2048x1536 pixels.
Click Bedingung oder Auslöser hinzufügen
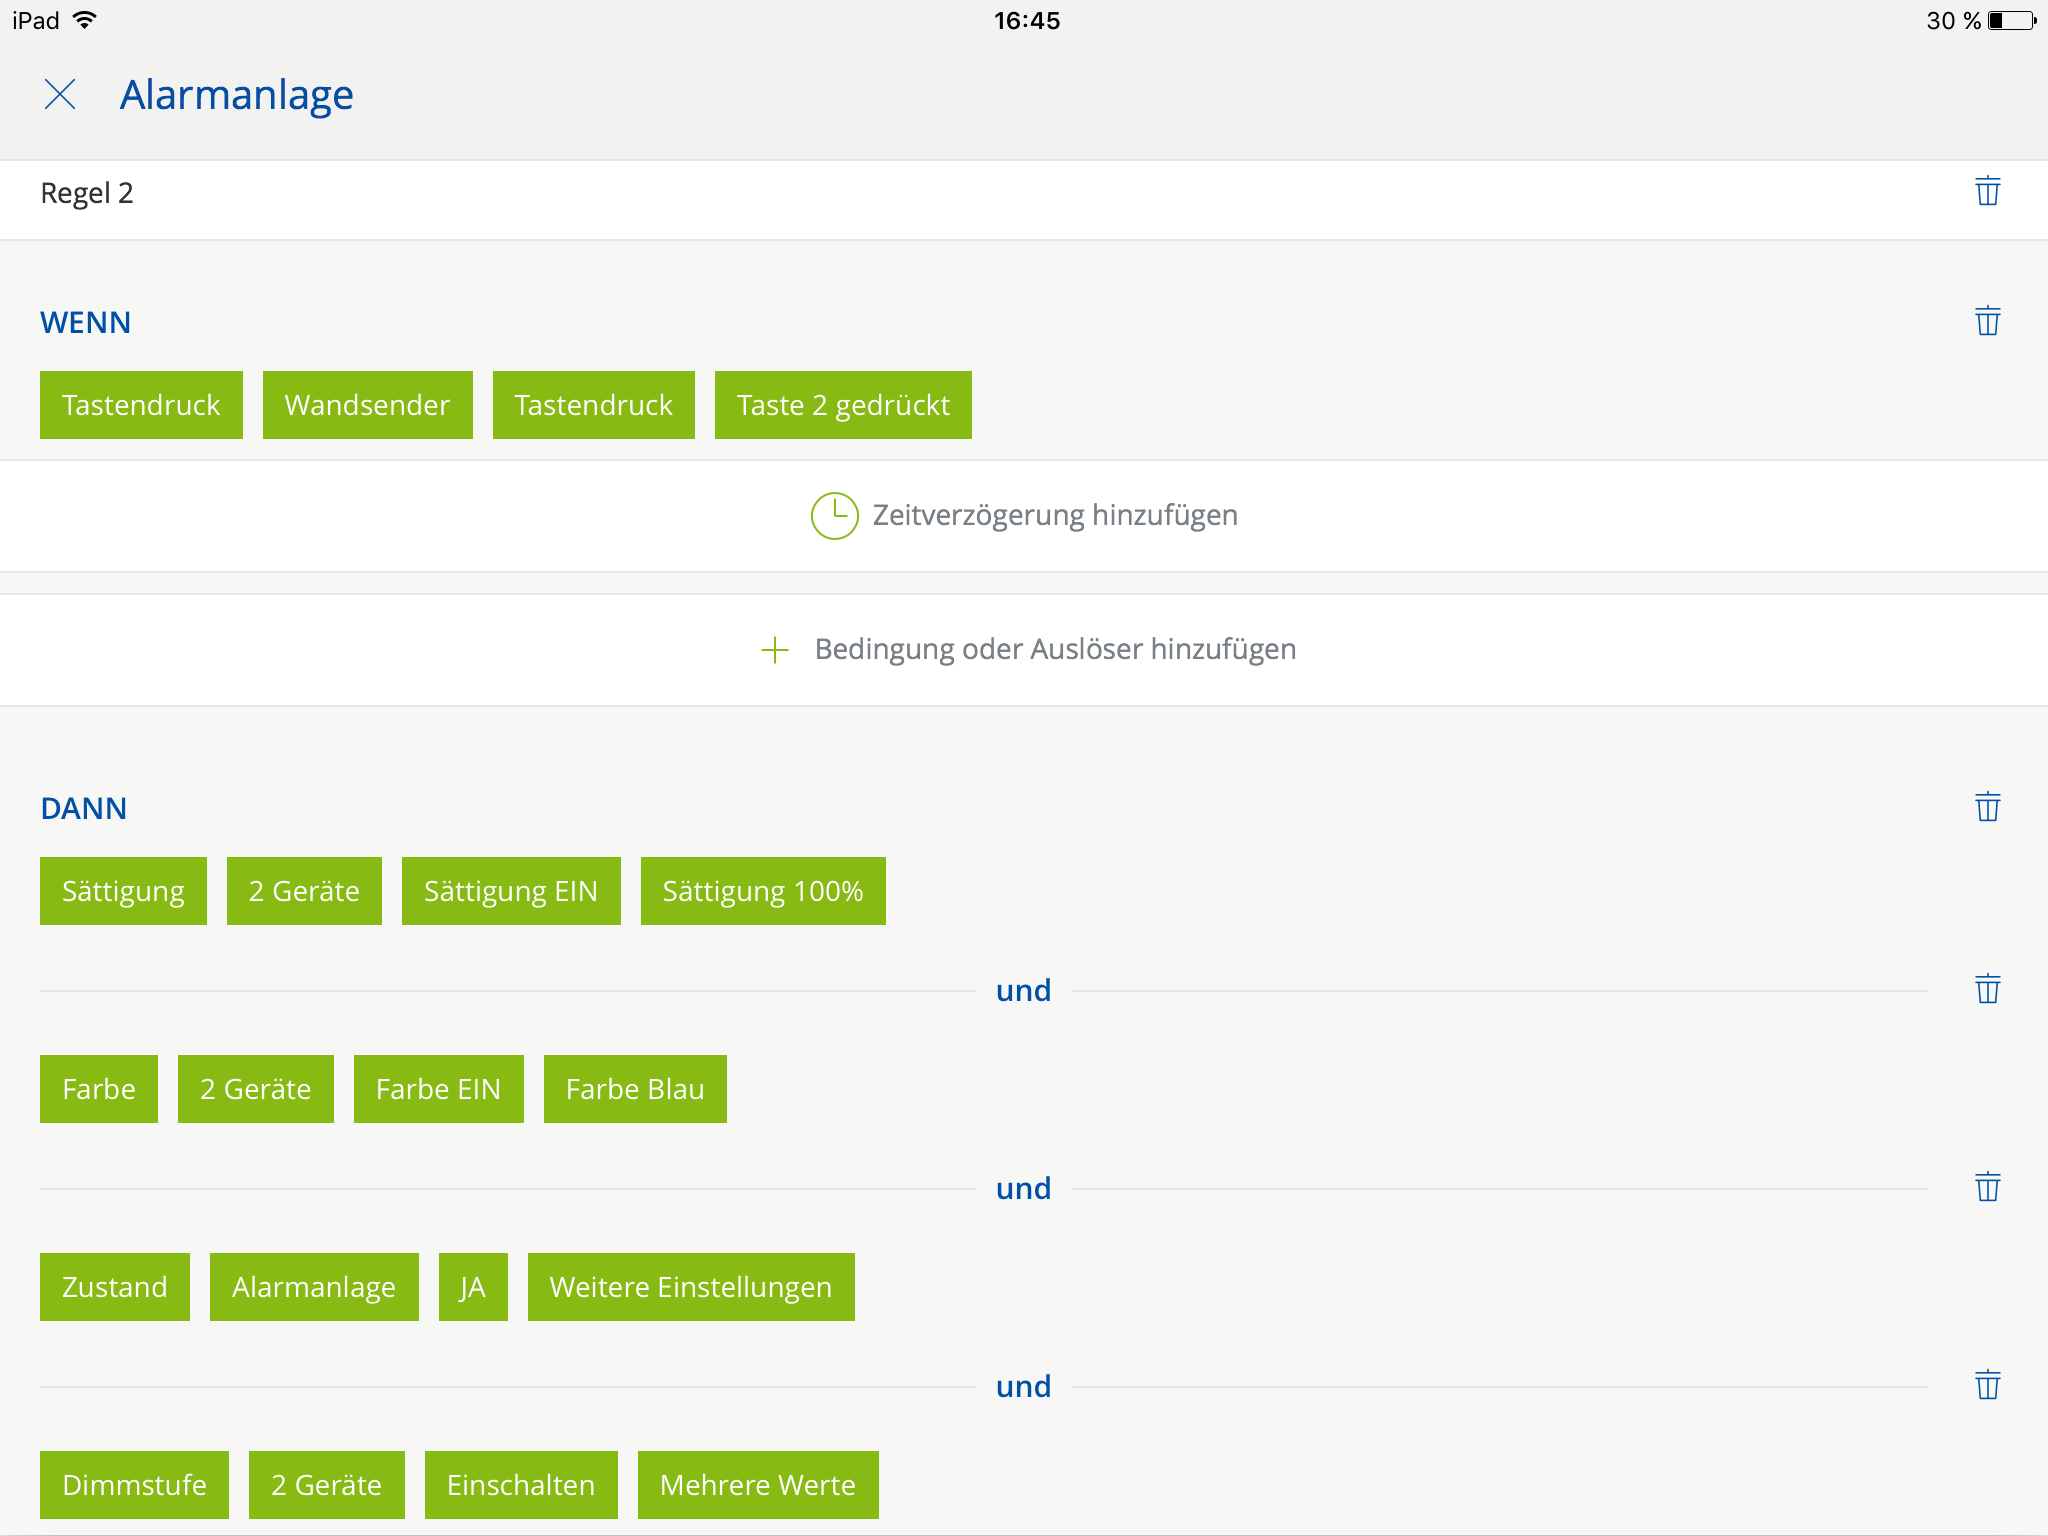pos(1054,650)
